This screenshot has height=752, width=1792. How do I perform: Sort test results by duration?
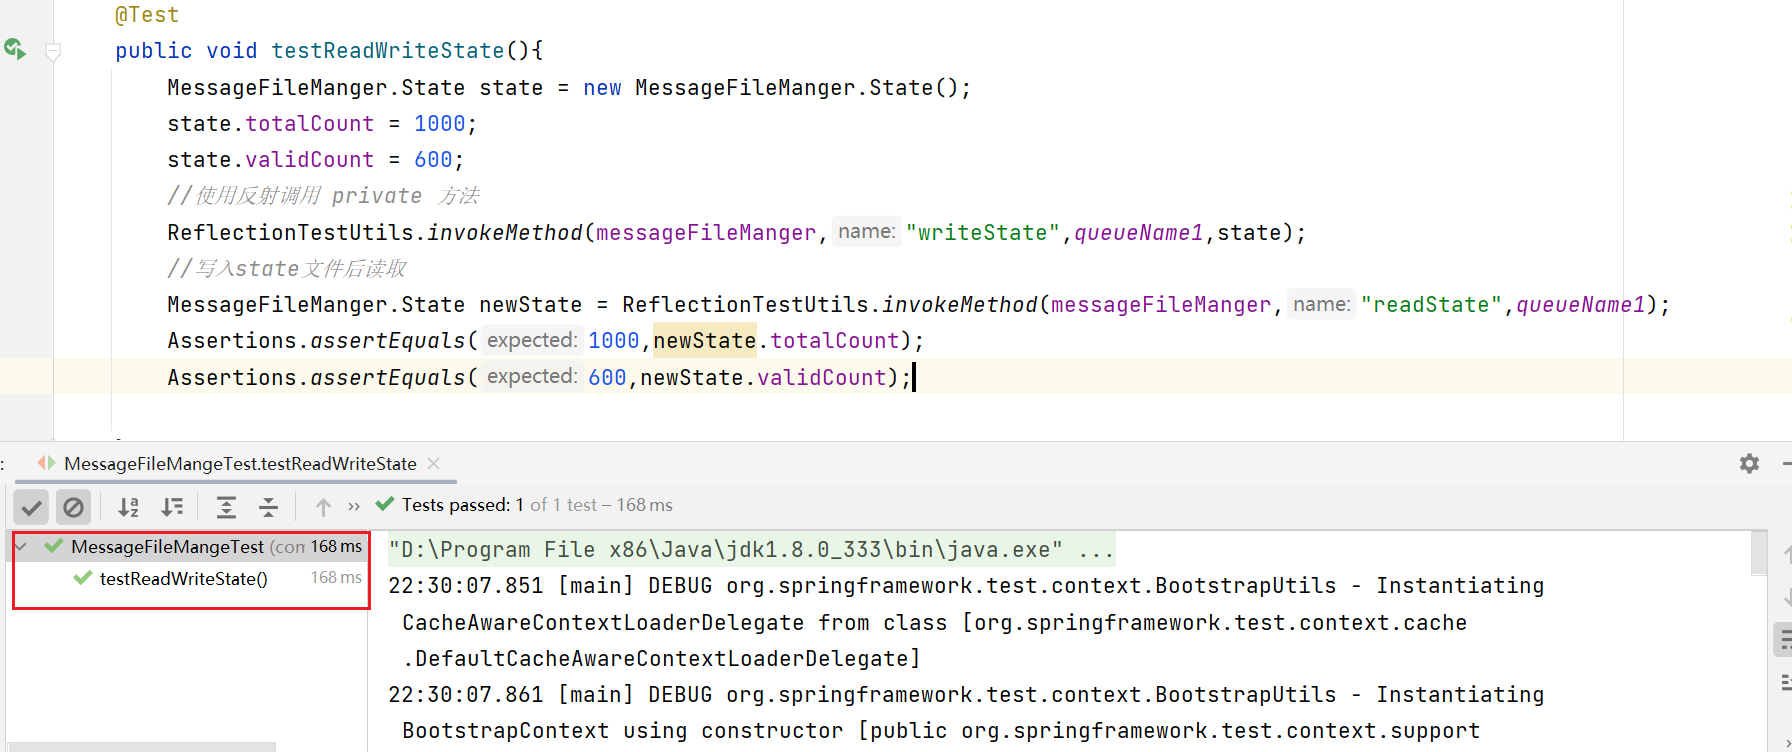[x=172, y=507]
